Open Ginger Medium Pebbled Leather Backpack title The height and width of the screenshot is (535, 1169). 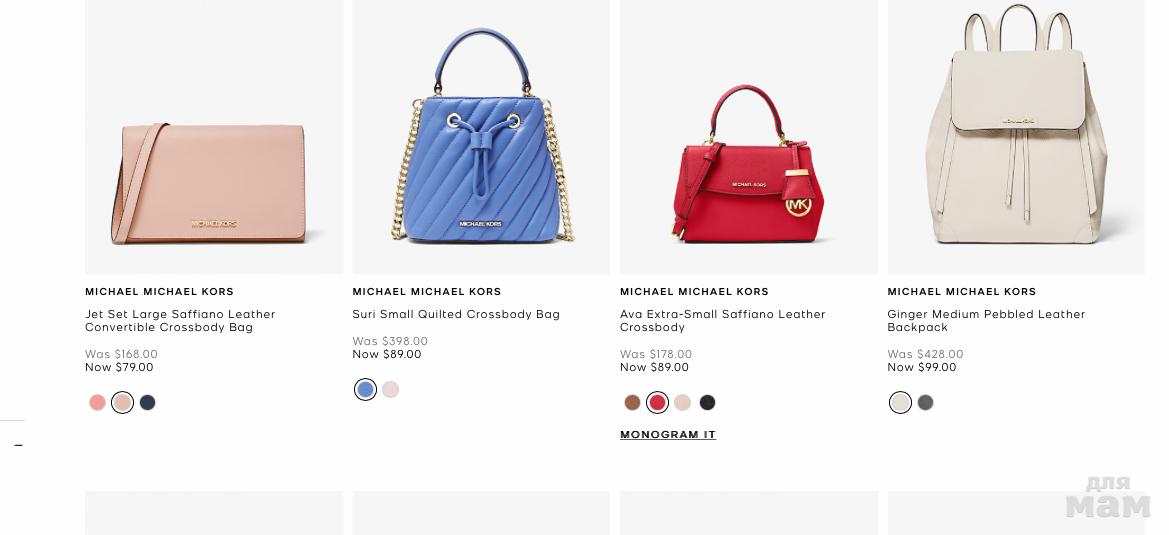(x=986, y=320)
